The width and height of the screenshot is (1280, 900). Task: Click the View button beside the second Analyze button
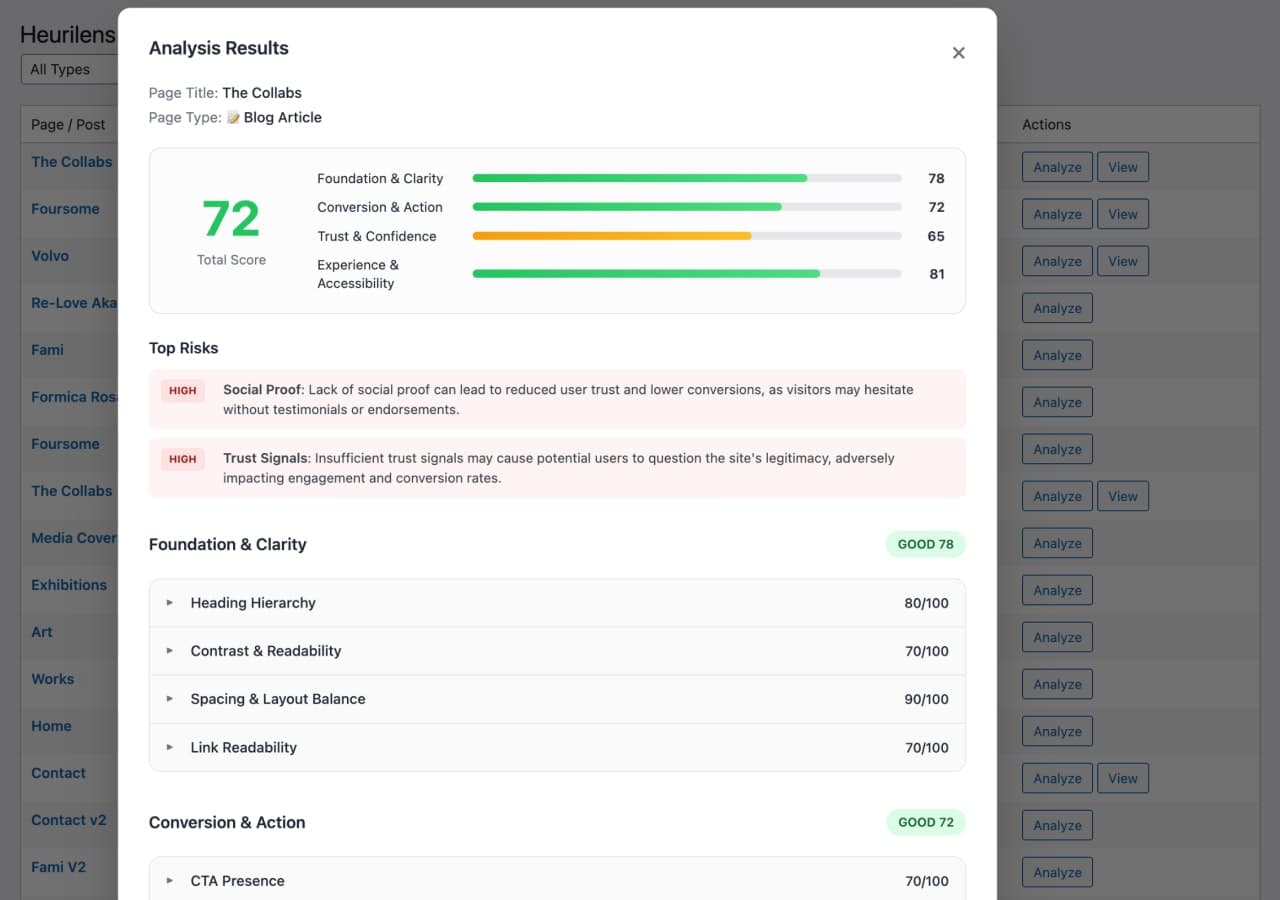(x=1123, y=213)
